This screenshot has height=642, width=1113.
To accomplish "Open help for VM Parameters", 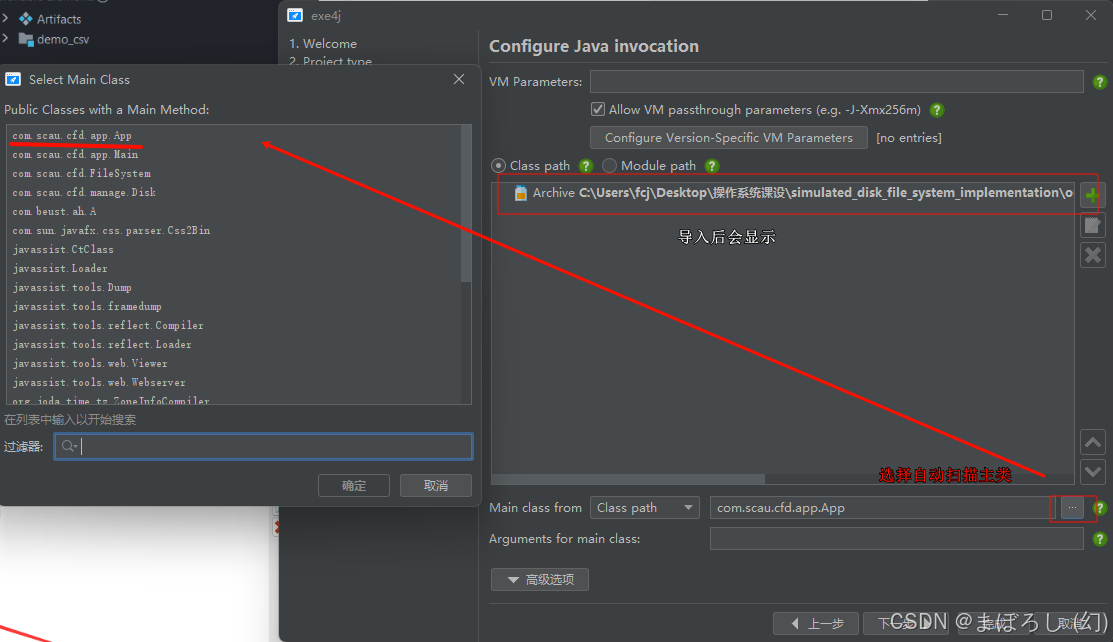I will [1100, 82].
